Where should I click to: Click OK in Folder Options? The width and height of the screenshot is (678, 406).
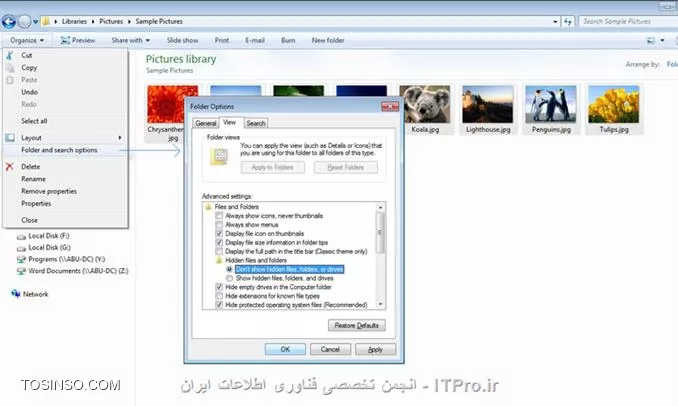tap(285, 349)
